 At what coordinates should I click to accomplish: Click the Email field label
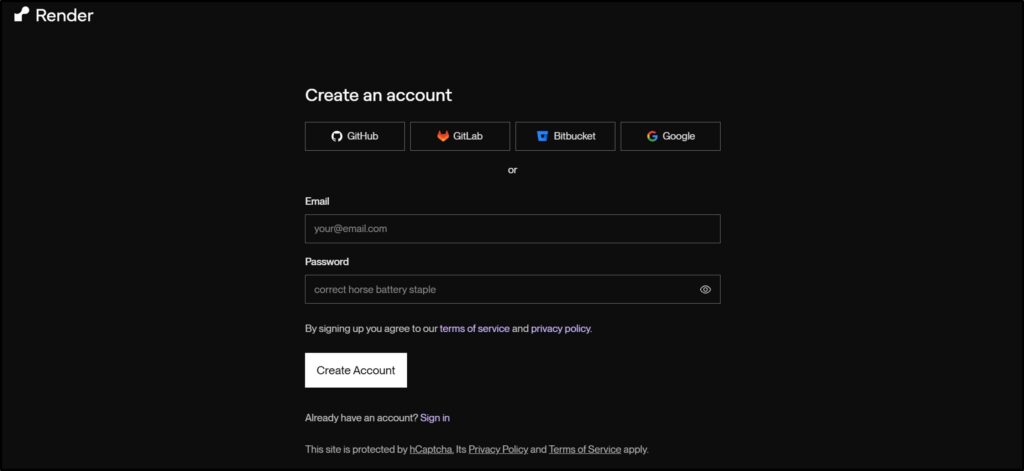[317, 201]
